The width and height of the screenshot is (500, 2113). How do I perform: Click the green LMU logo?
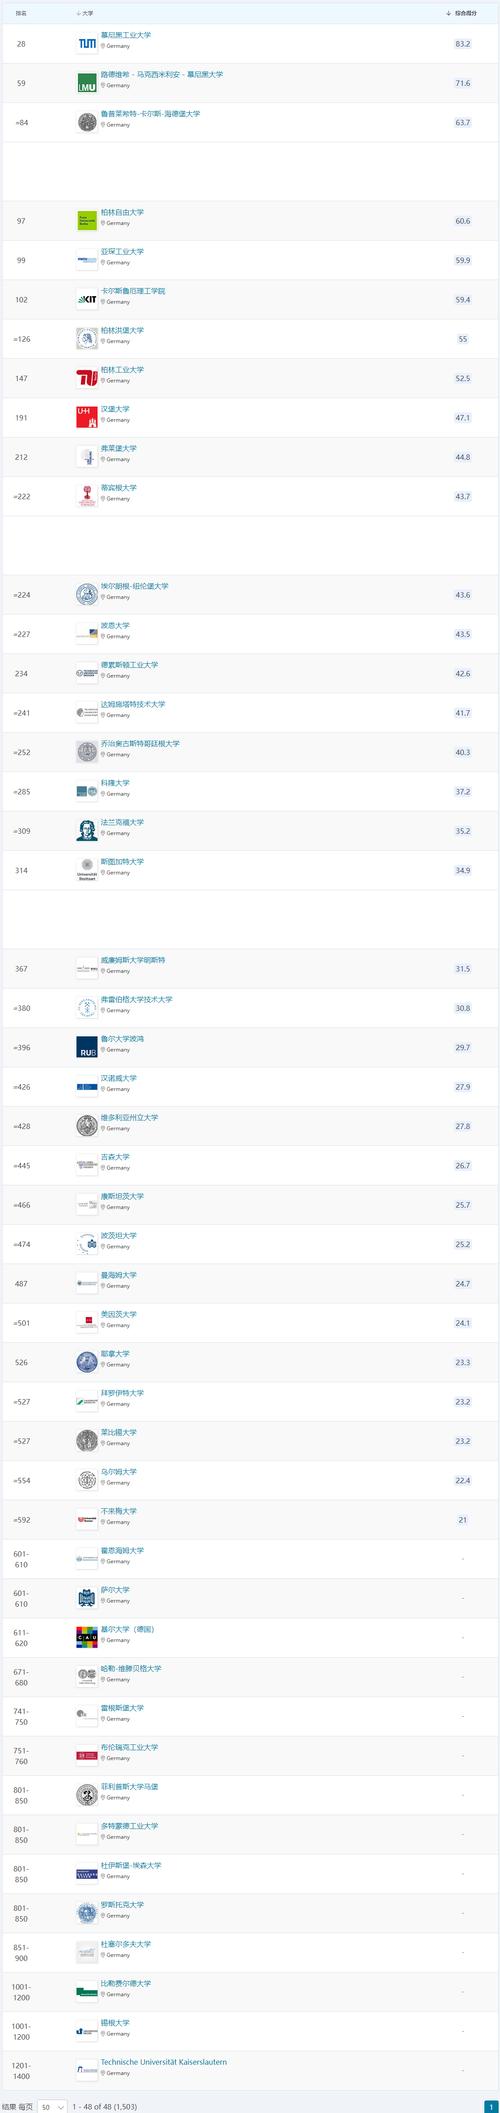87,83
